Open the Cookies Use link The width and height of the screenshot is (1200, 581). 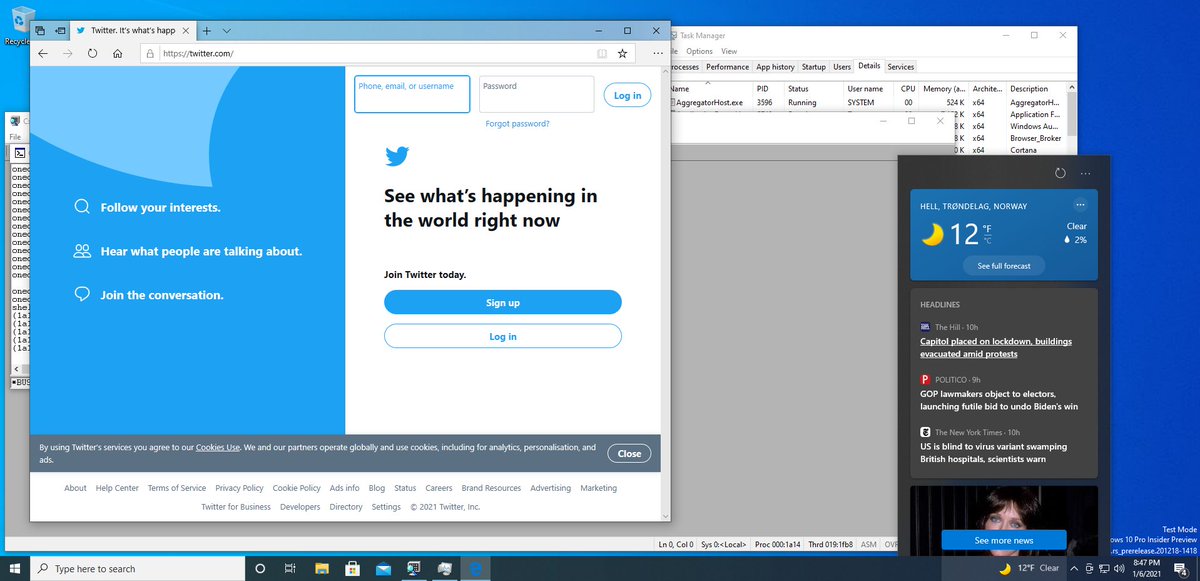point(218,447)
